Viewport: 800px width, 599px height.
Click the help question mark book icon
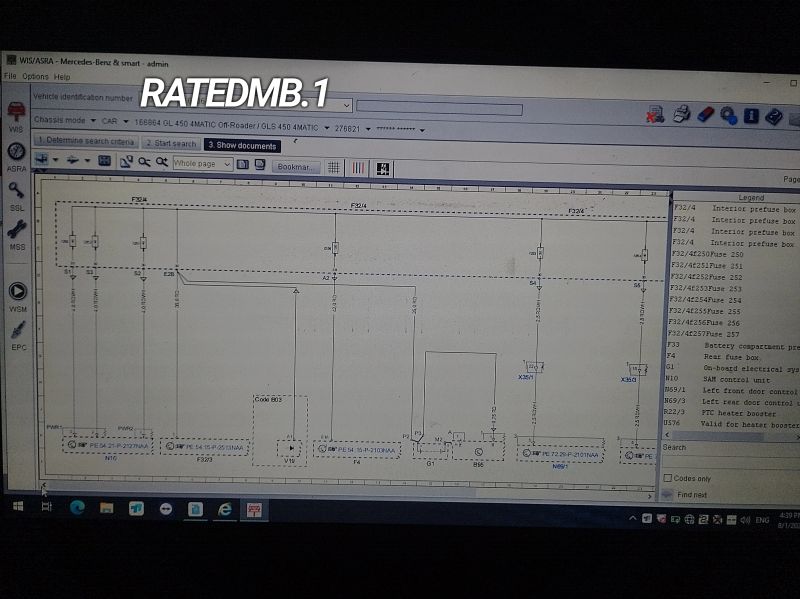pyautogui.click(x=773, y=117)
